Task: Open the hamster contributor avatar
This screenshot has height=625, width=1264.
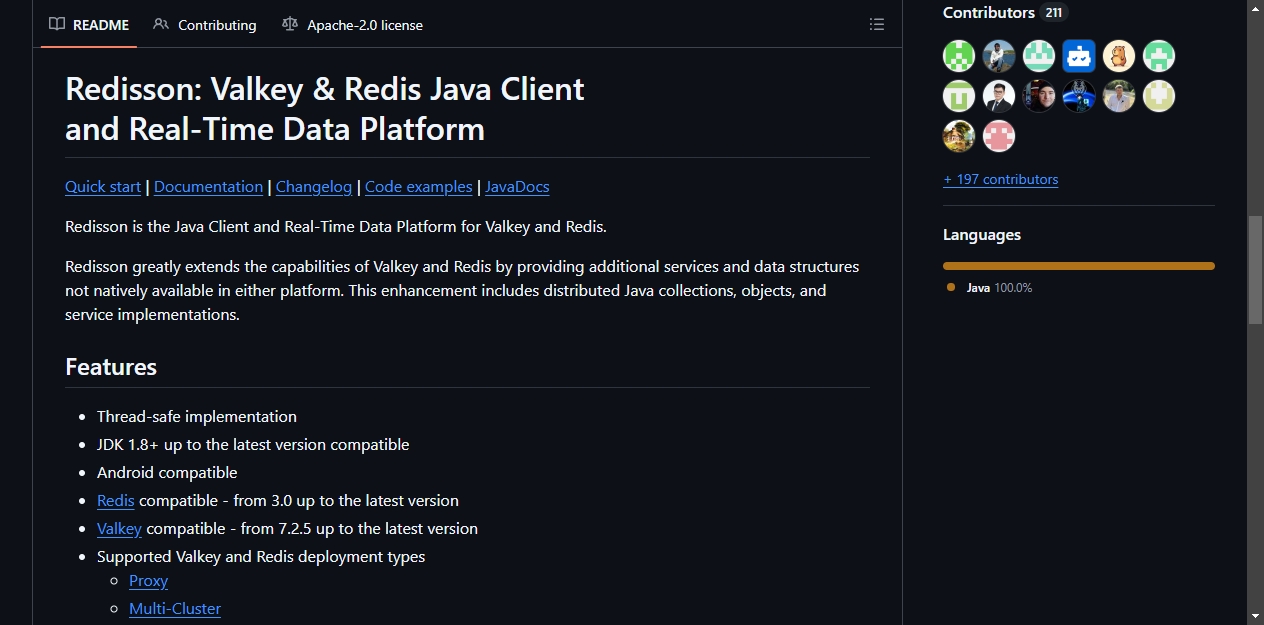Action: click(x=1119, y=56)
